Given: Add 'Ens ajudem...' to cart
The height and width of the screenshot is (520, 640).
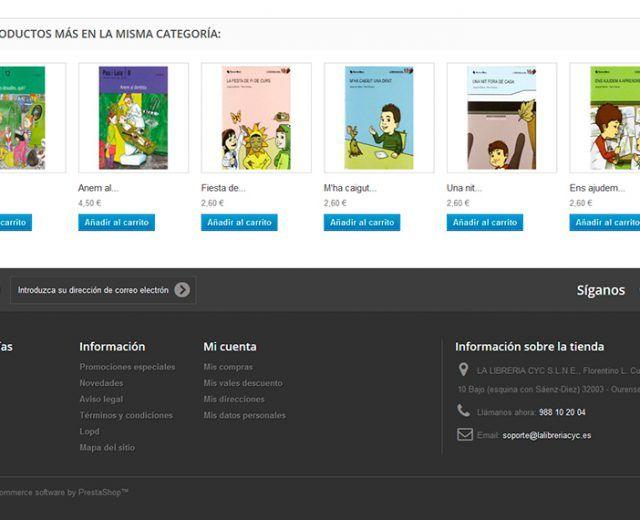Looking at the screenshot, I should (x=605, y=222).
